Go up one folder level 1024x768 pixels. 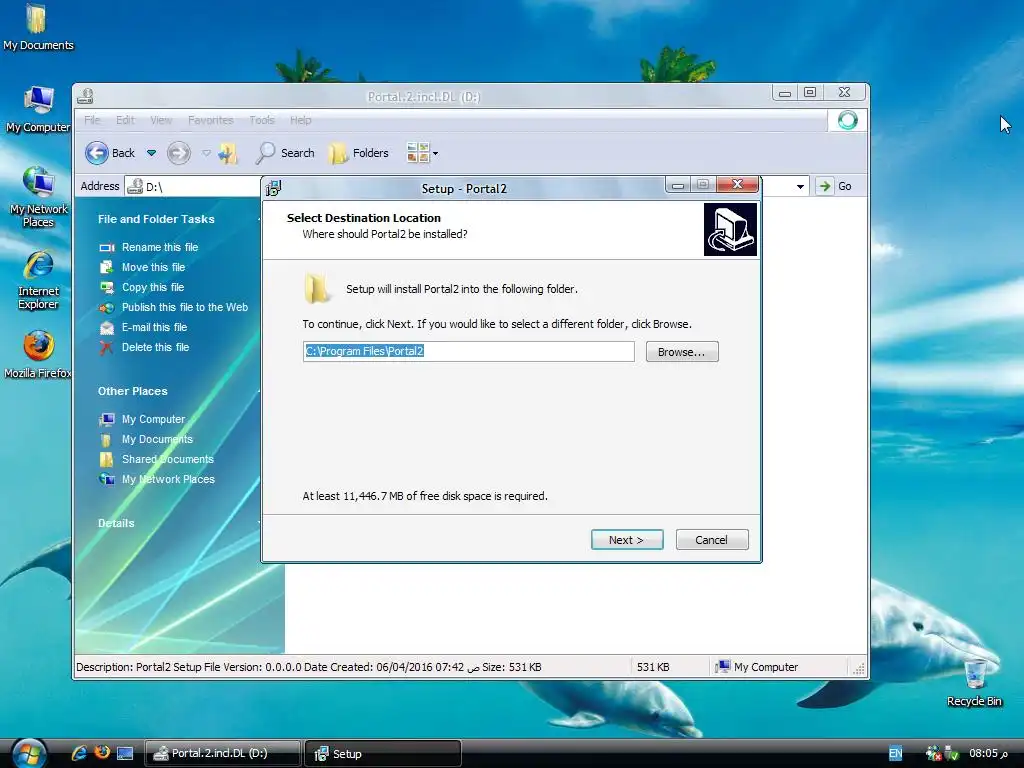(228, 153)
